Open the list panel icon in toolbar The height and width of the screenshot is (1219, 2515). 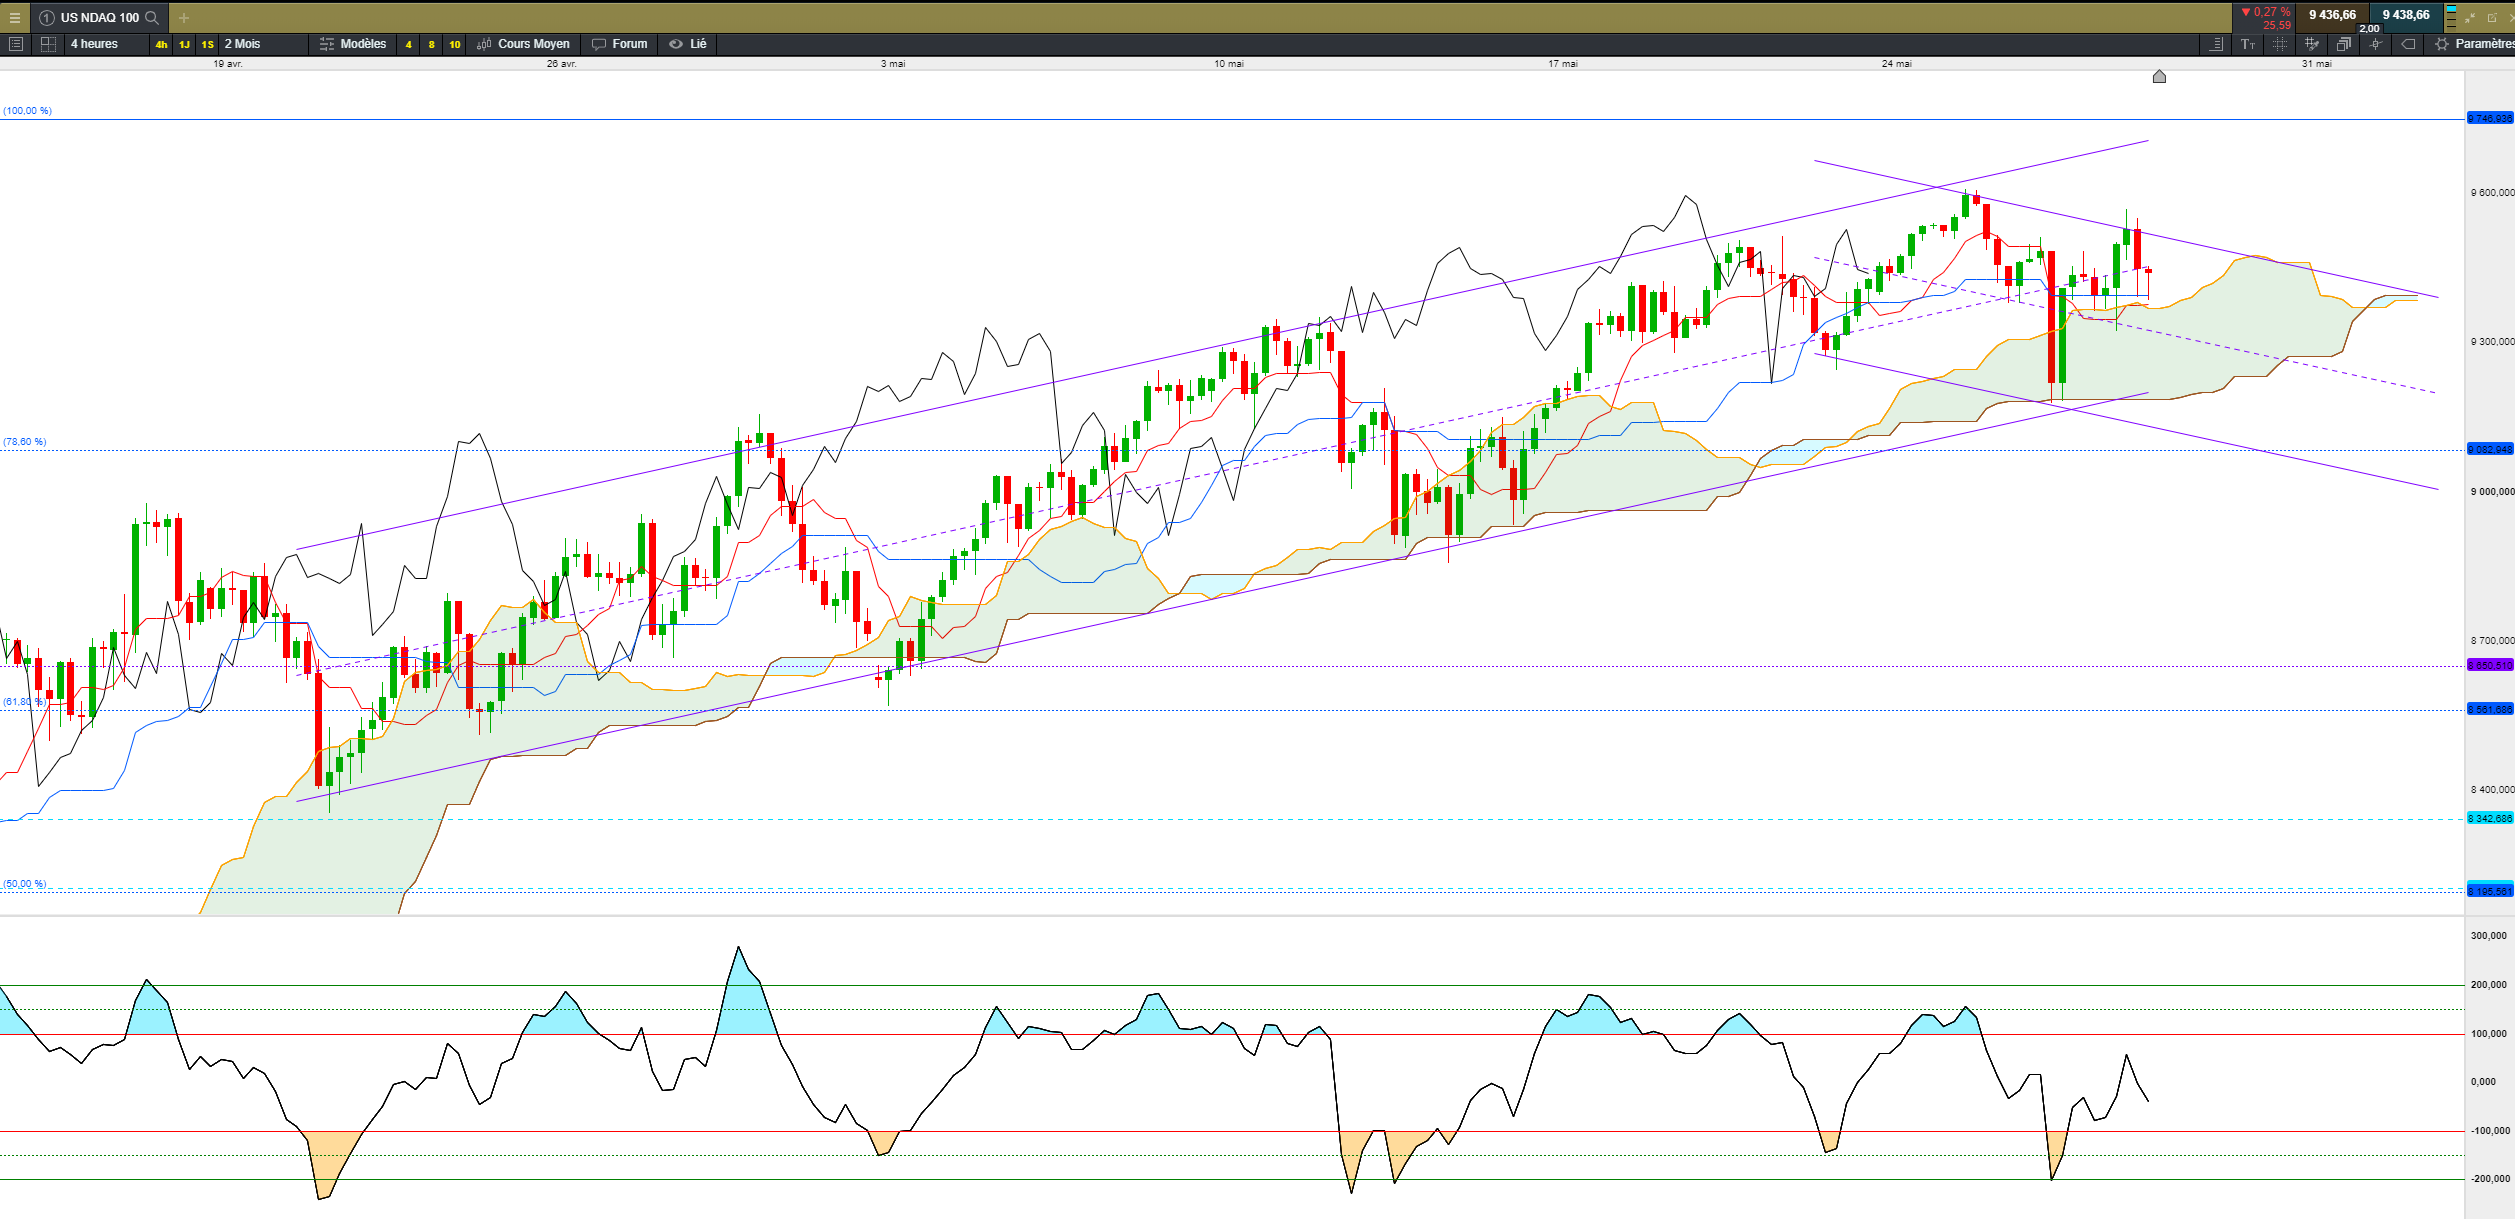(15, 44)
